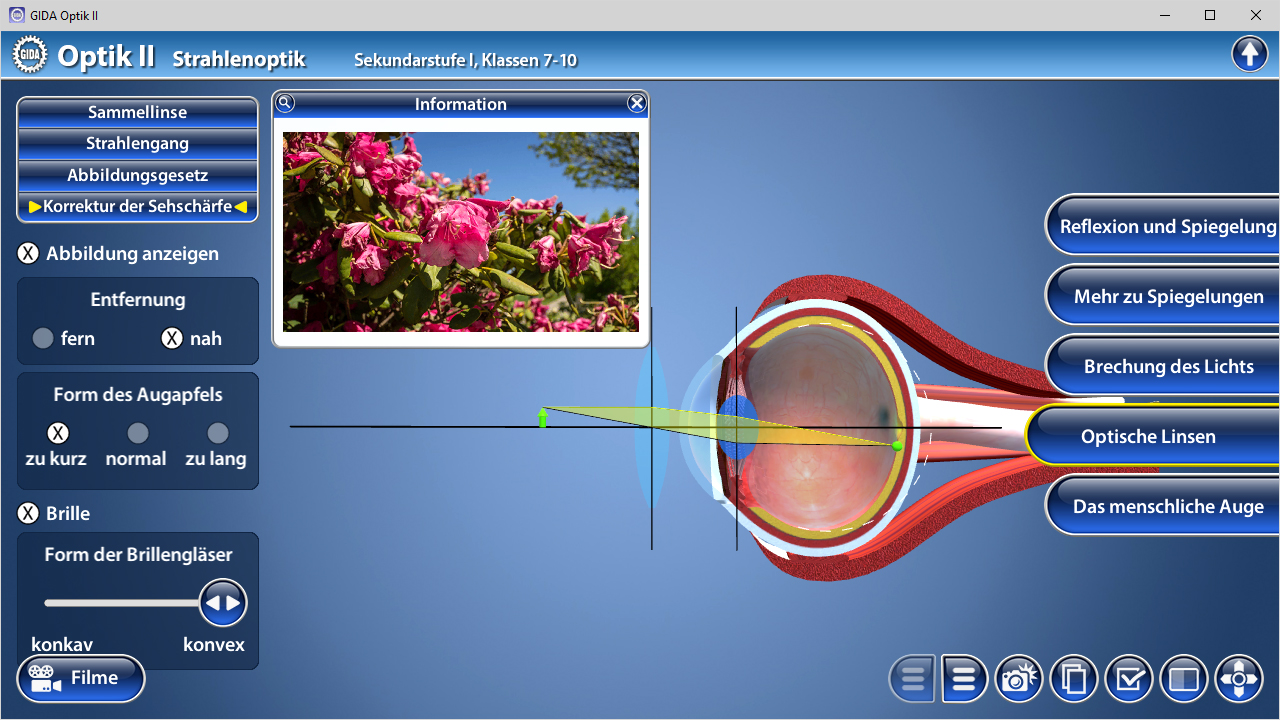This screenshot has width=1280, height=720.
Task: Open the Sammellinse menu item
Action: (x=138, y=112)
